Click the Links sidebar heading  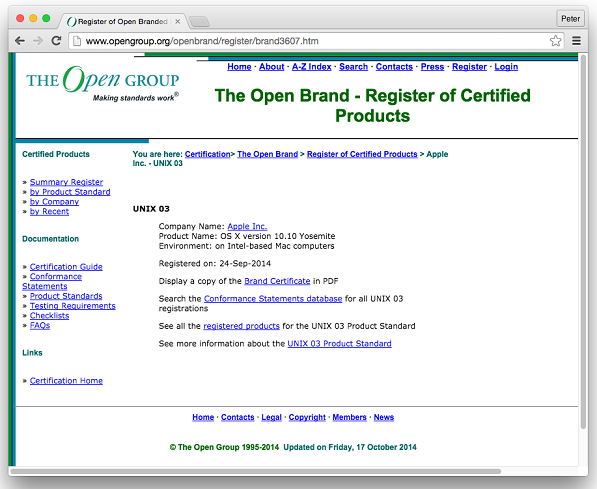click(x=32, y=353)
